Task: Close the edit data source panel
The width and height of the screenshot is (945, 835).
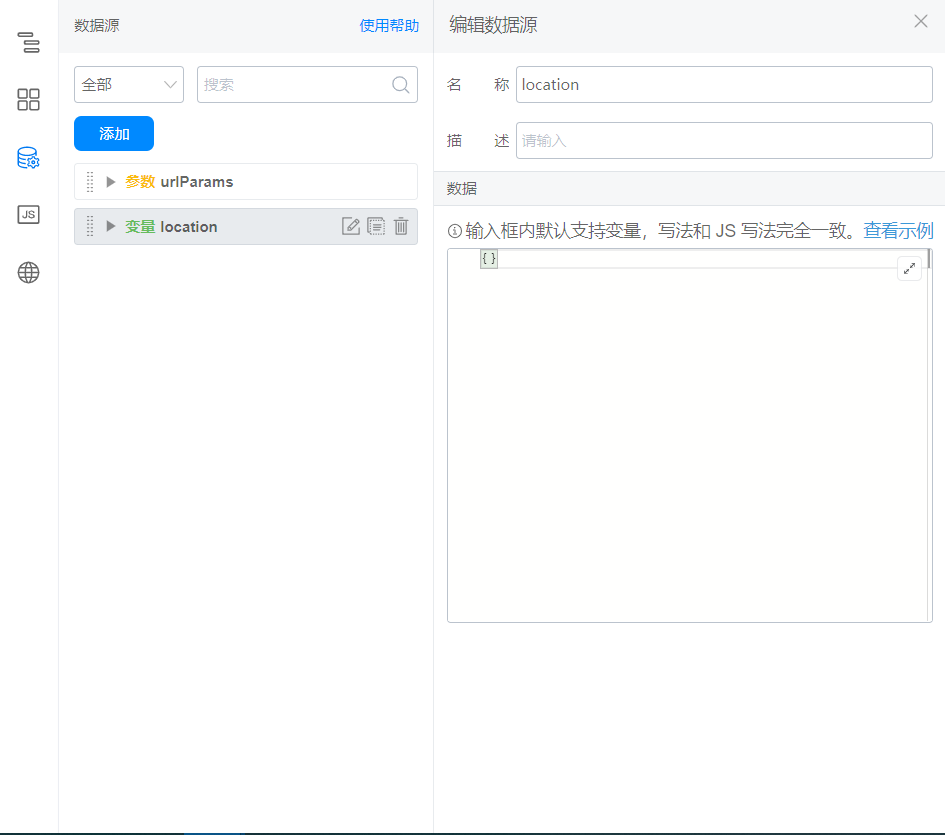Action: (x=920, y=21)
